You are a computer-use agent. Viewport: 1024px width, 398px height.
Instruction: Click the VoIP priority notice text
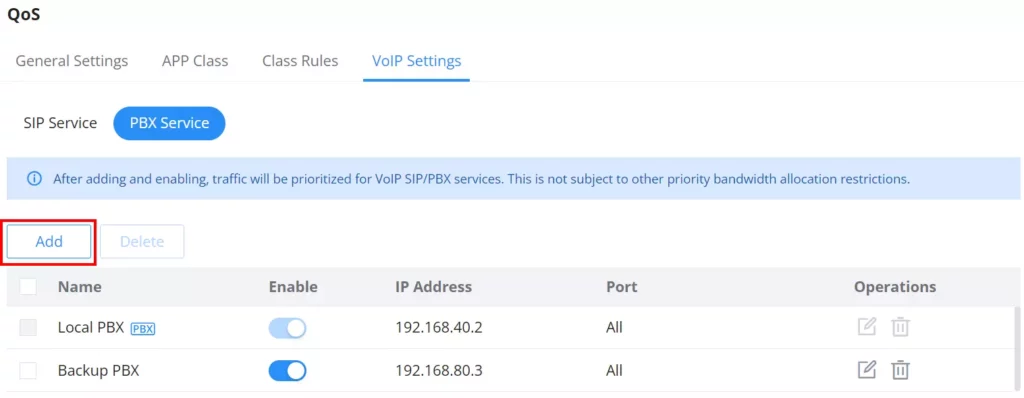pyautogui.click(x=481, y=178)
